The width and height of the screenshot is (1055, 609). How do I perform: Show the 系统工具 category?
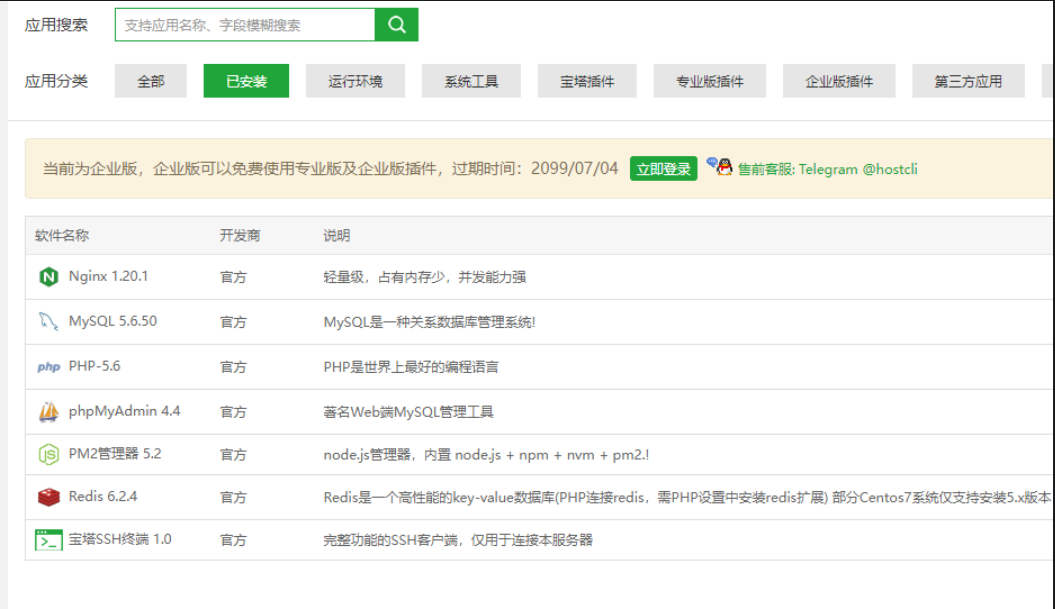[x=471, y=81]
